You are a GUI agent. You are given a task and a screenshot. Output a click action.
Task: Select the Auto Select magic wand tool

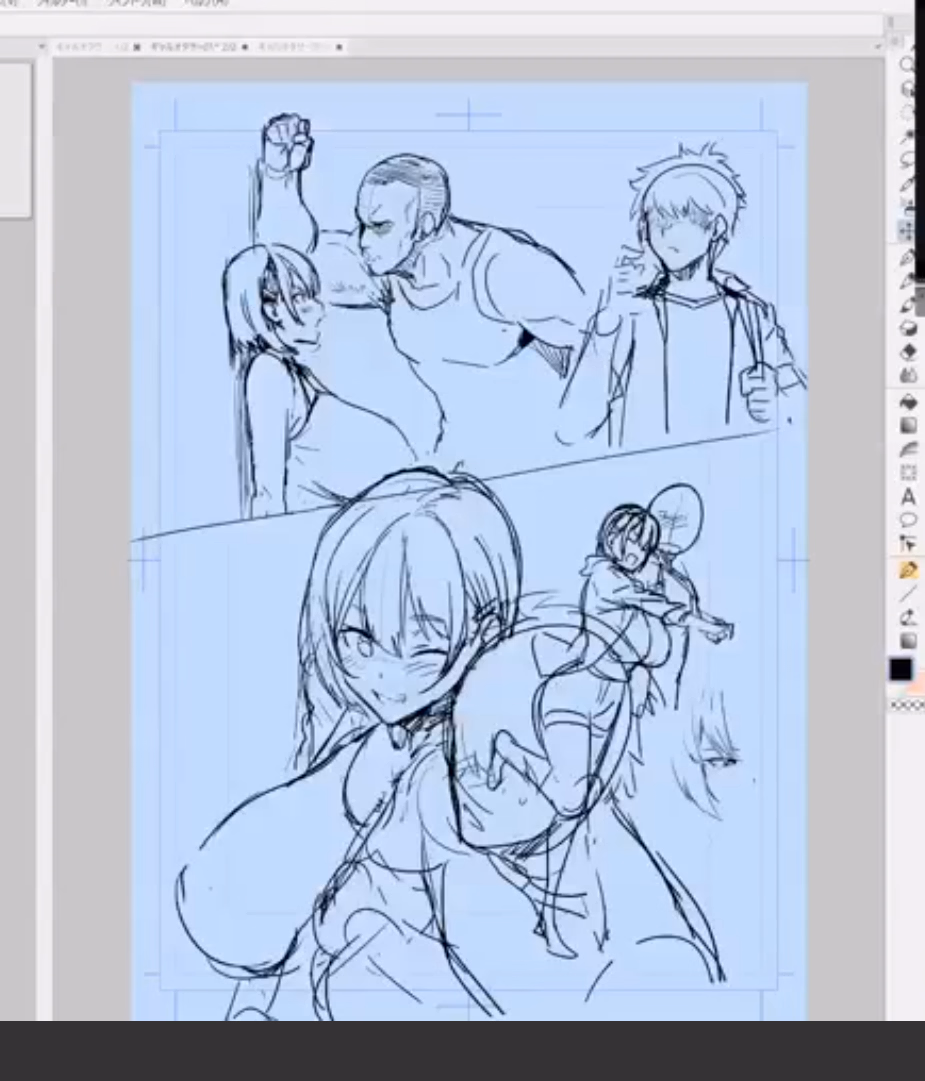[907, 137]
